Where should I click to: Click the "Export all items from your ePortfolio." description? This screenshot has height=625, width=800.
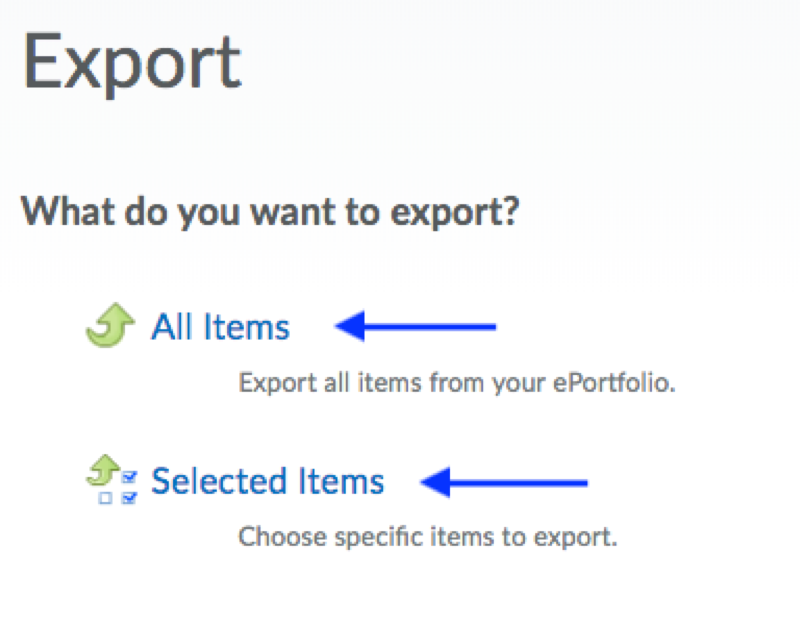click(457, 383)
